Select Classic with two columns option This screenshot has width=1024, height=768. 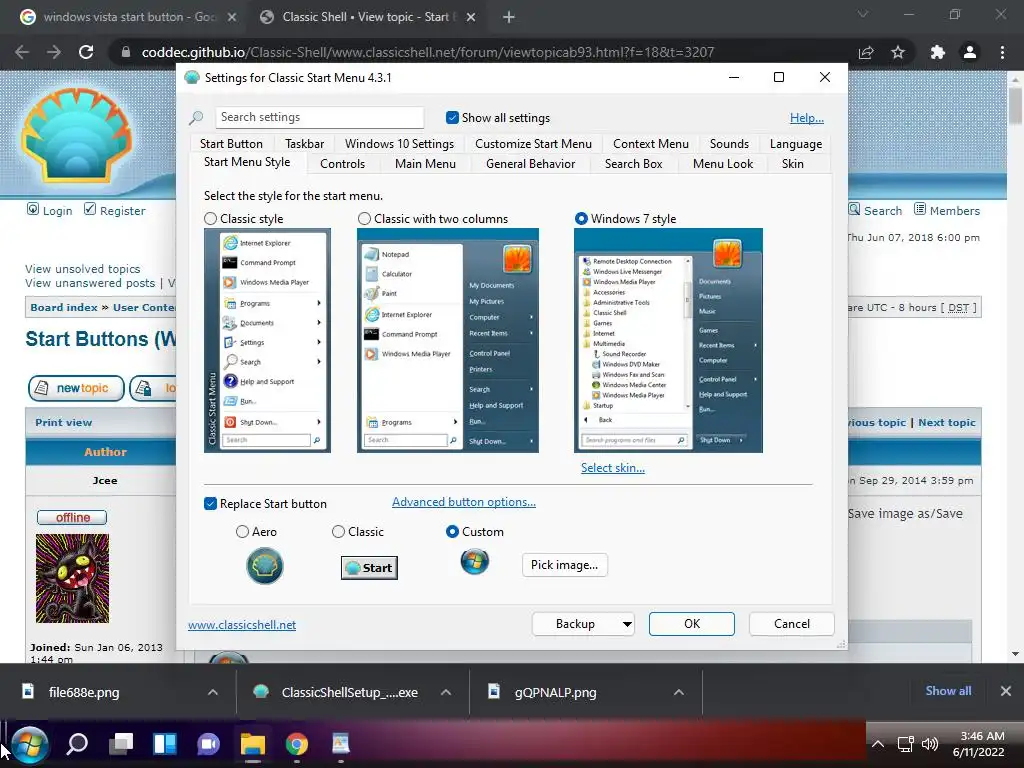(x=364, y=219)
